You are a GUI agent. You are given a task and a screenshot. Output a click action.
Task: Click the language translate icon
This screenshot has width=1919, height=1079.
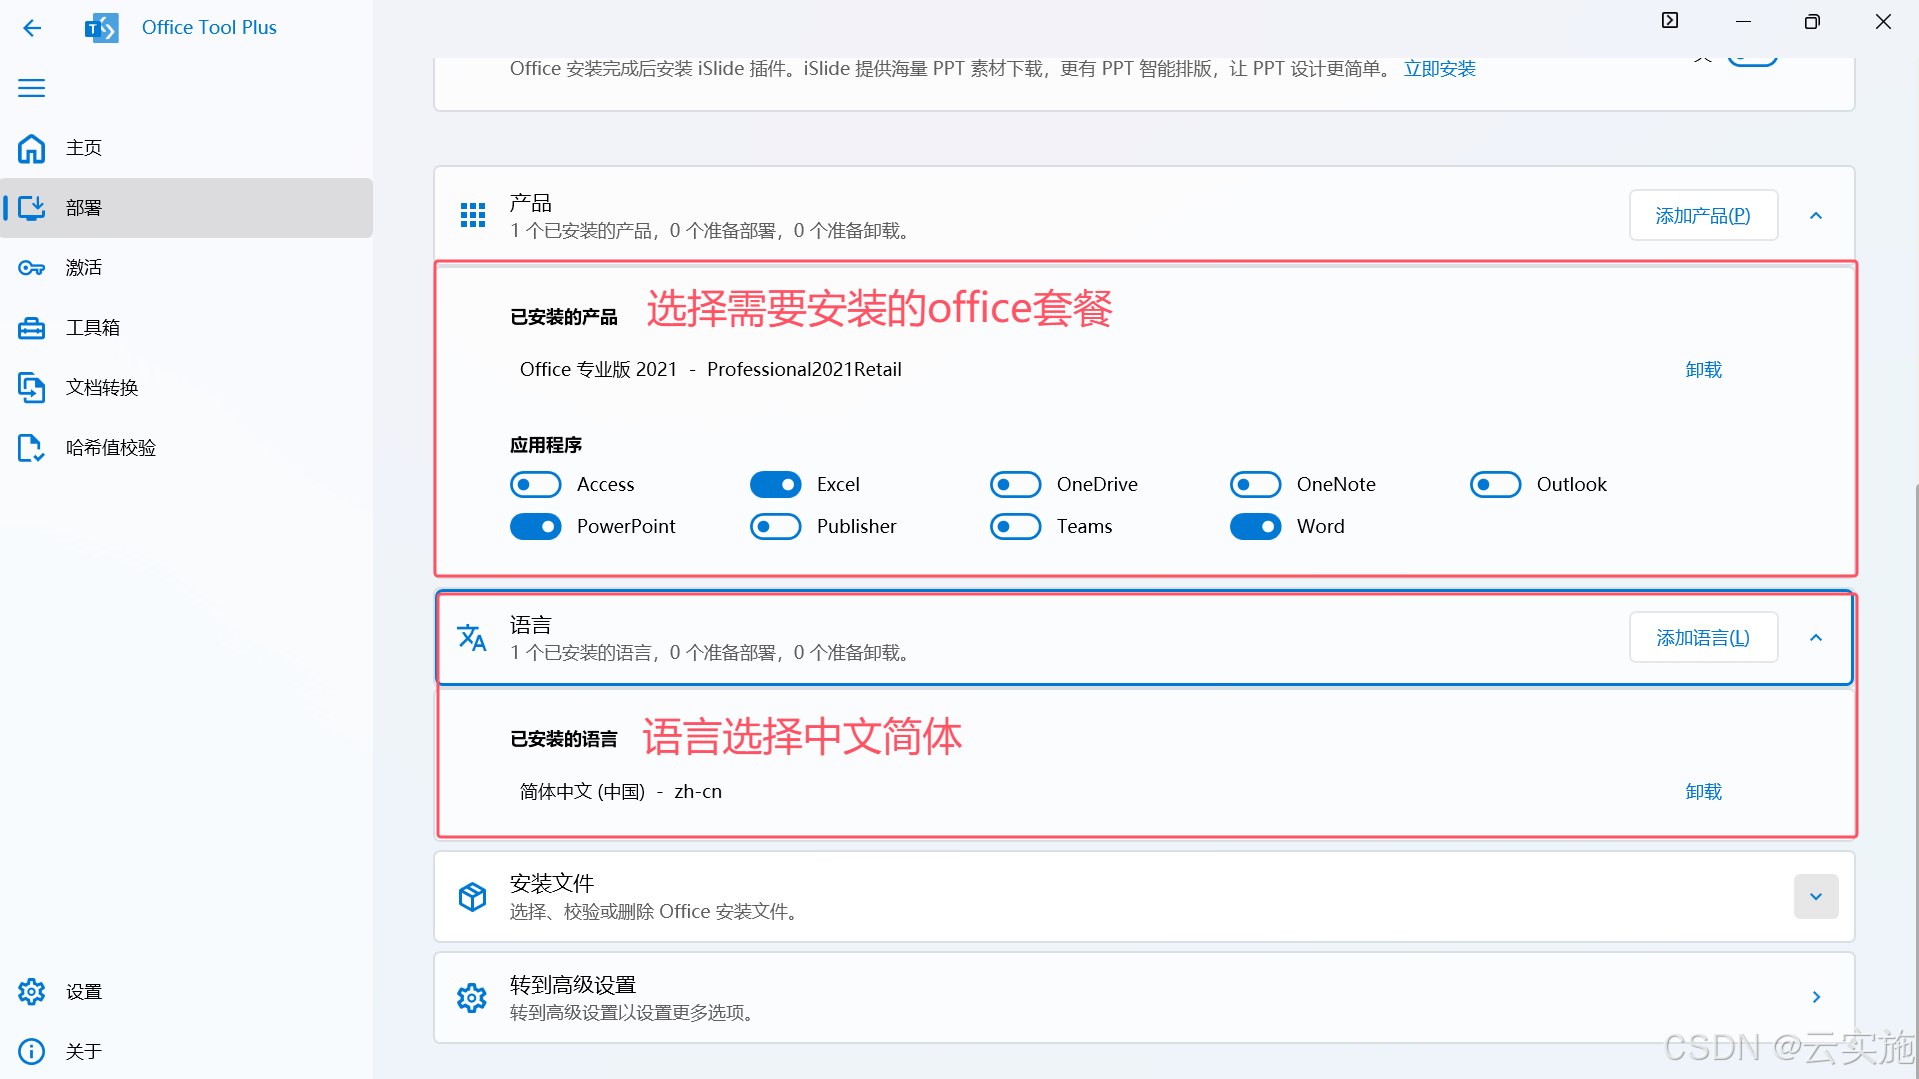[x=472, y=637]
